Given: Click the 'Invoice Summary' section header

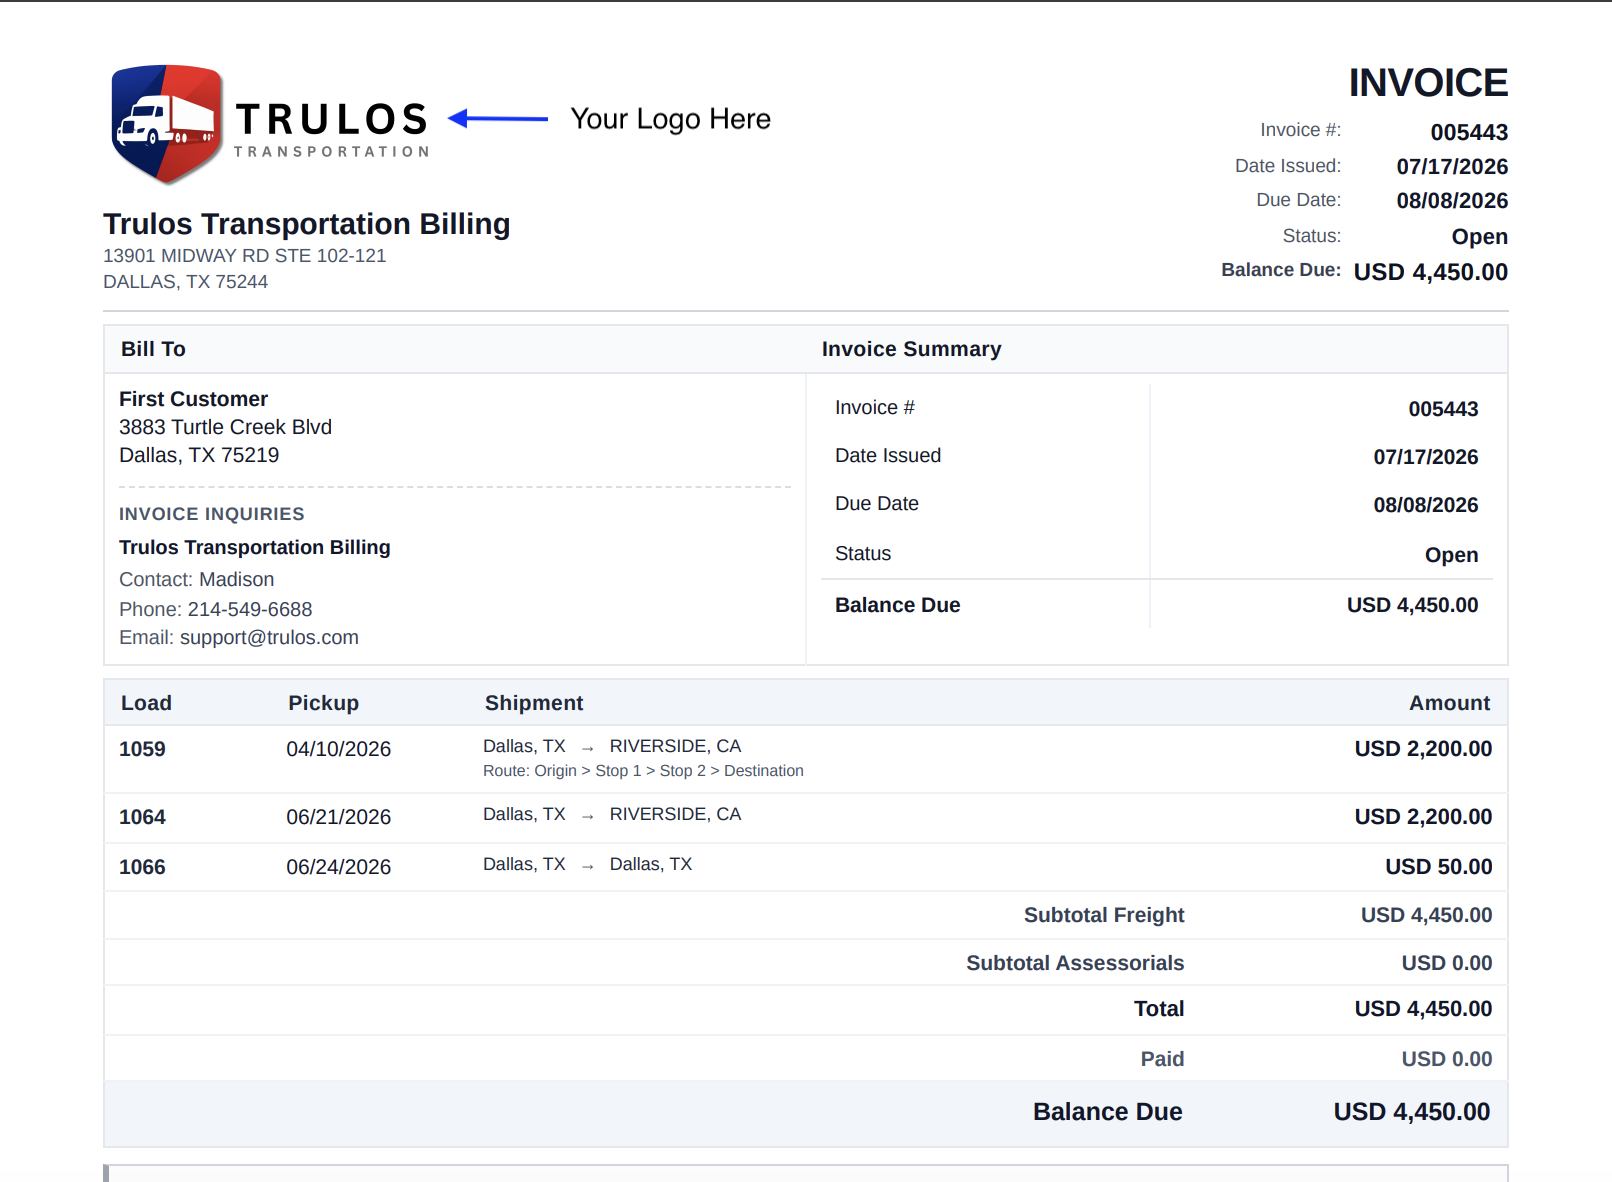Looking at the screenshot, I should 911,349.
